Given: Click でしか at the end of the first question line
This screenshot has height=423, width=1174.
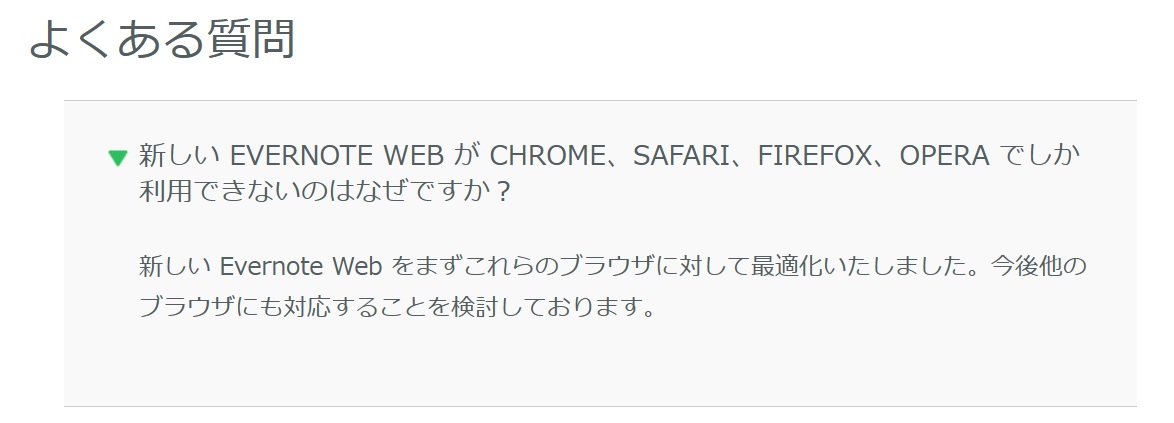Looking at the screenshot, I should pos(1046,156).
